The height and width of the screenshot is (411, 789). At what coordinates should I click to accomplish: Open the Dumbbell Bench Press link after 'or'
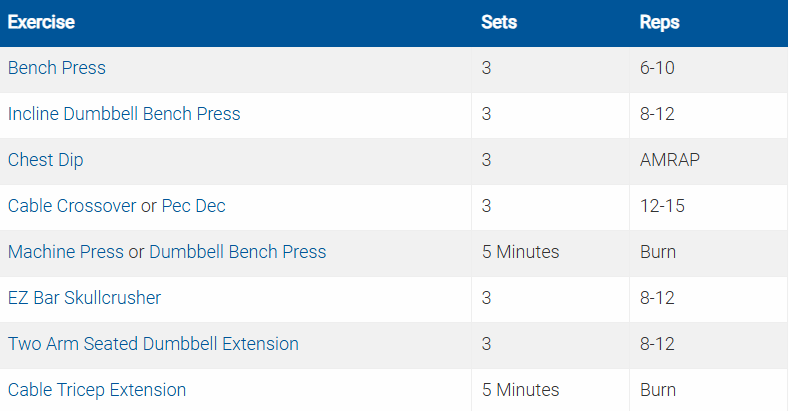(237, 252)
